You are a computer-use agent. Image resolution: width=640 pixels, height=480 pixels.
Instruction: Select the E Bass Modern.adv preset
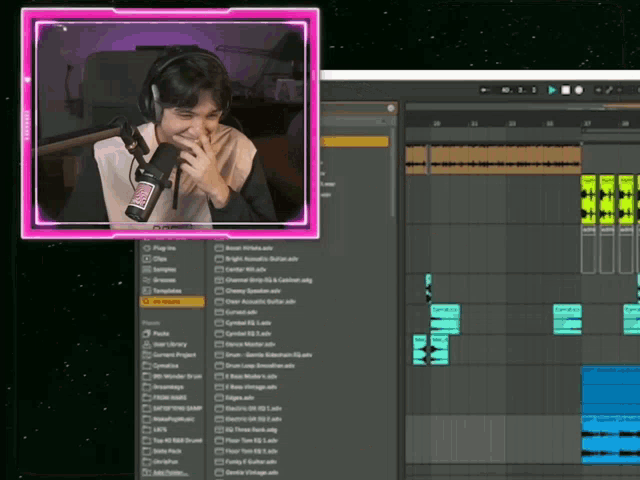tap(246, 376)
